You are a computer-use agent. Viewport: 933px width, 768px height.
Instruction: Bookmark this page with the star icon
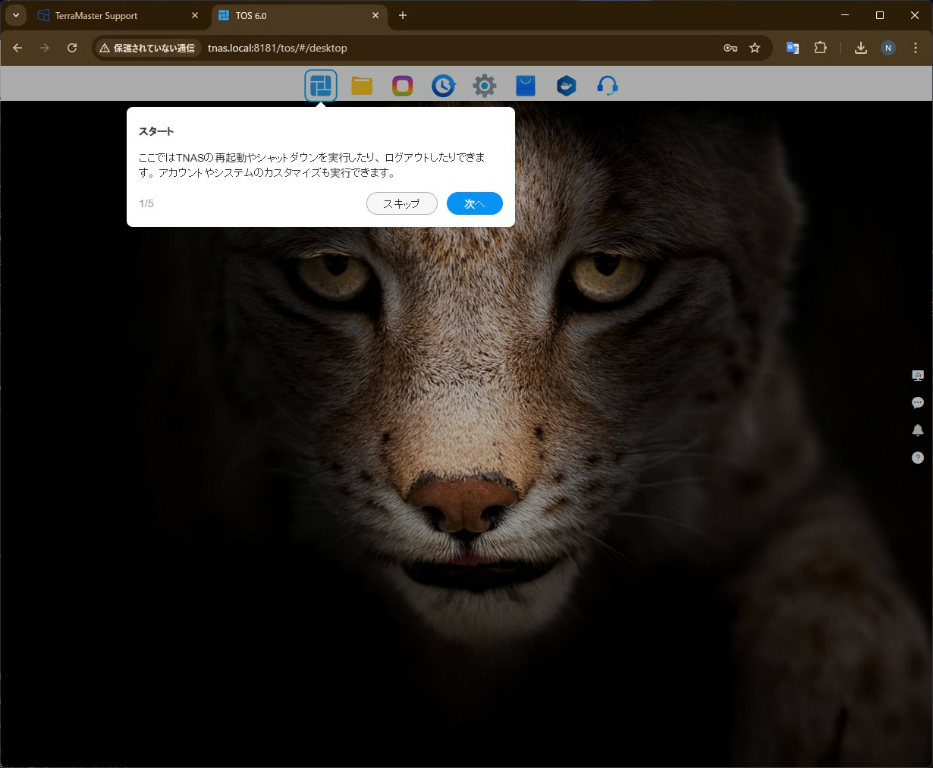755,48
